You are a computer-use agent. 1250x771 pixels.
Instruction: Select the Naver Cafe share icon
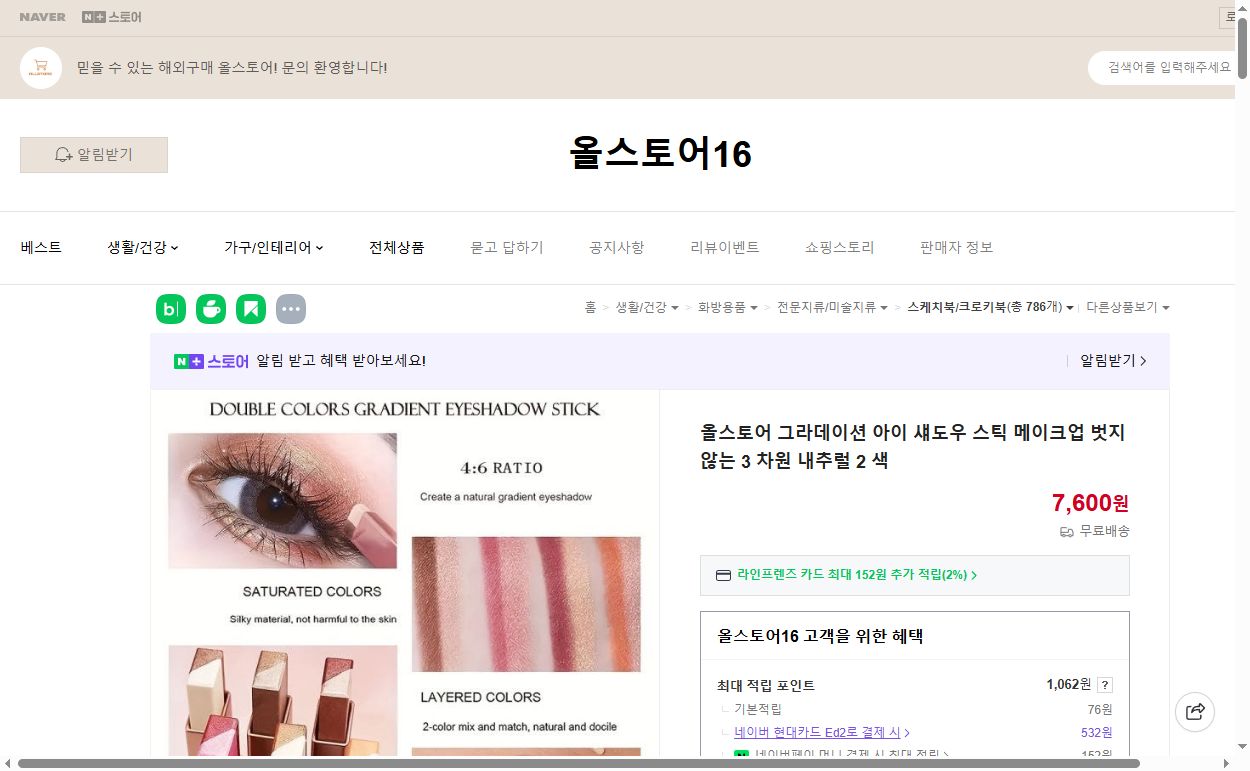click(x=211, y=309)
